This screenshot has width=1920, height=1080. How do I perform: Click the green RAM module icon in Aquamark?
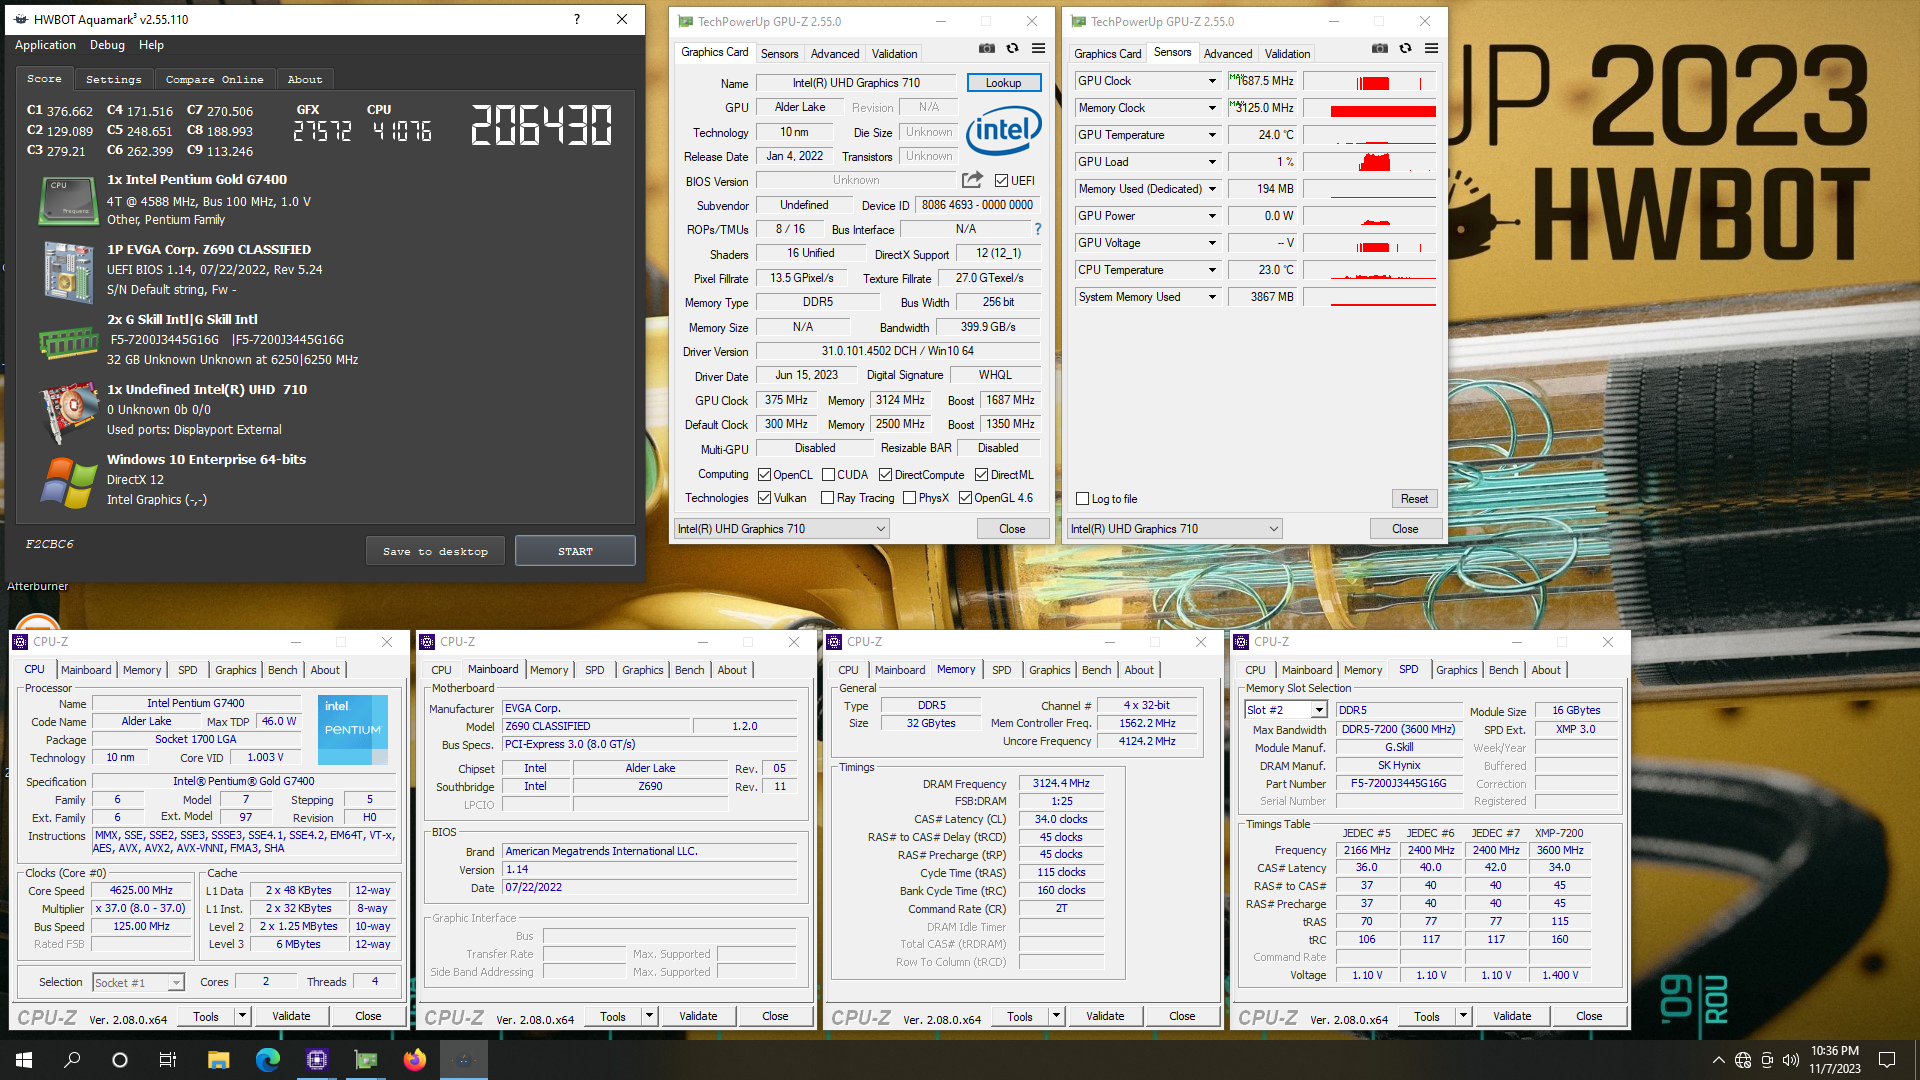coord(68,342)
